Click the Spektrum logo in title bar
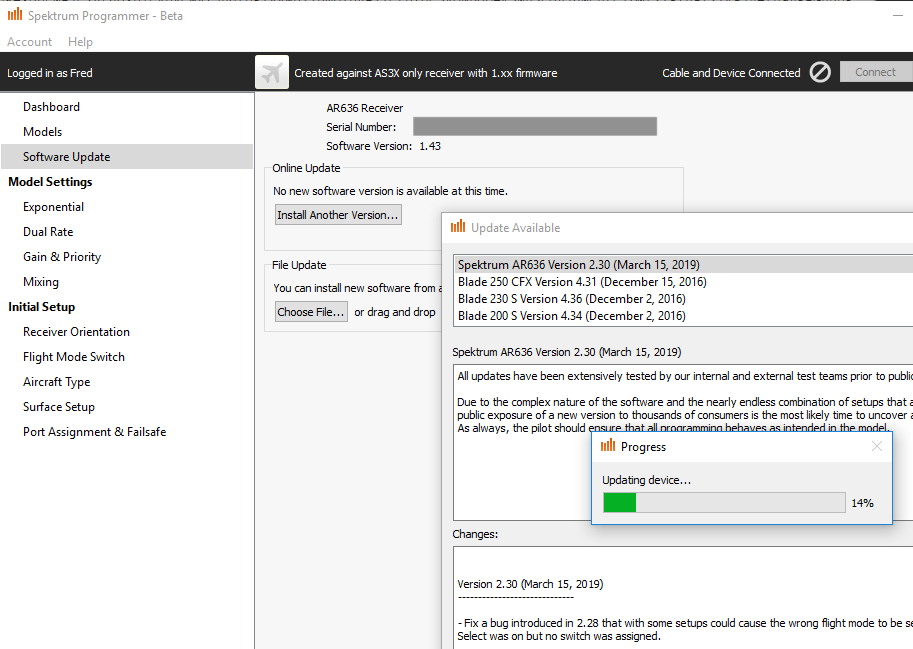 click(x=15, y=16)
